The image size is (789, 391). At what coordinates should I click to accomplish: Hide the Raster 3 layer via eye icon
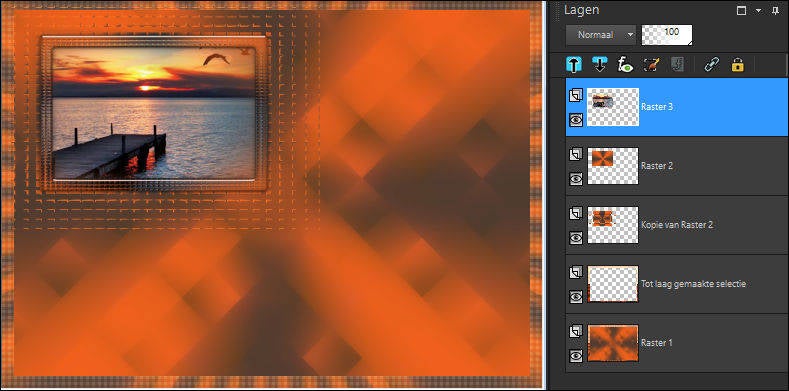pos(576,119)
